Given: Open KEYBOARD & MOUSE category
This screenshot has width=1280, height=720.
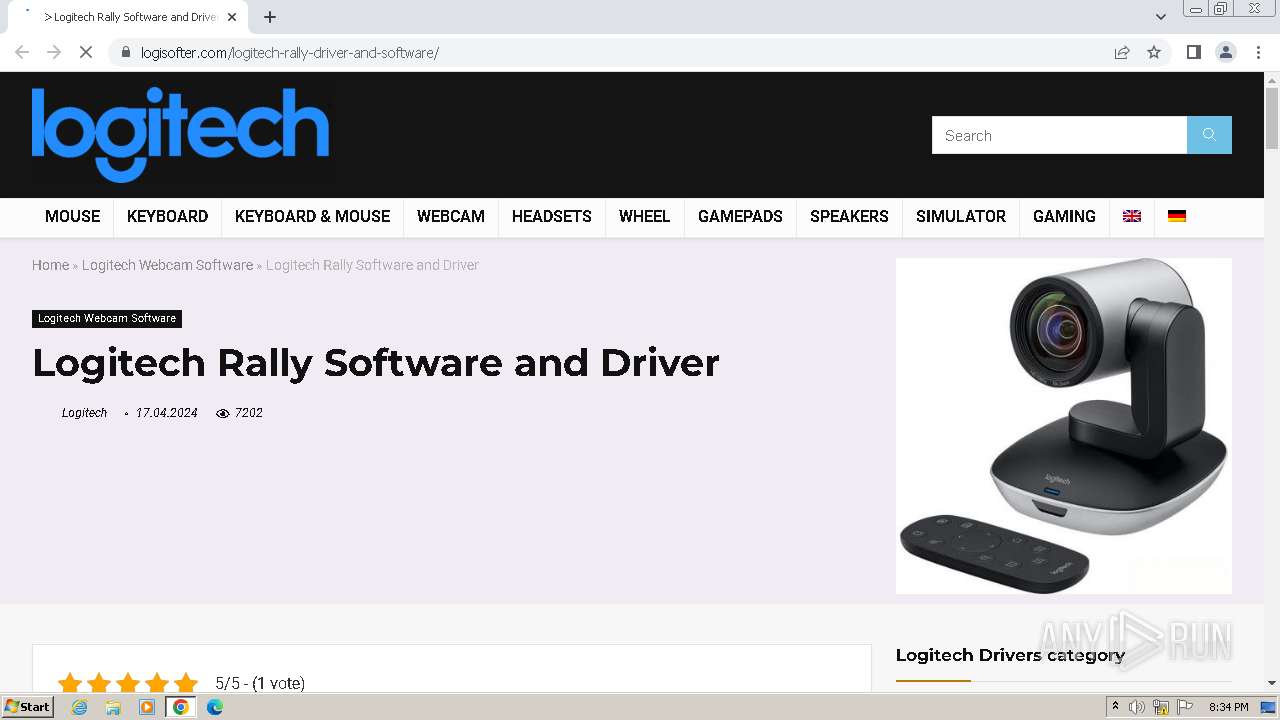Looking at the screenshot, I should [312, 216].
